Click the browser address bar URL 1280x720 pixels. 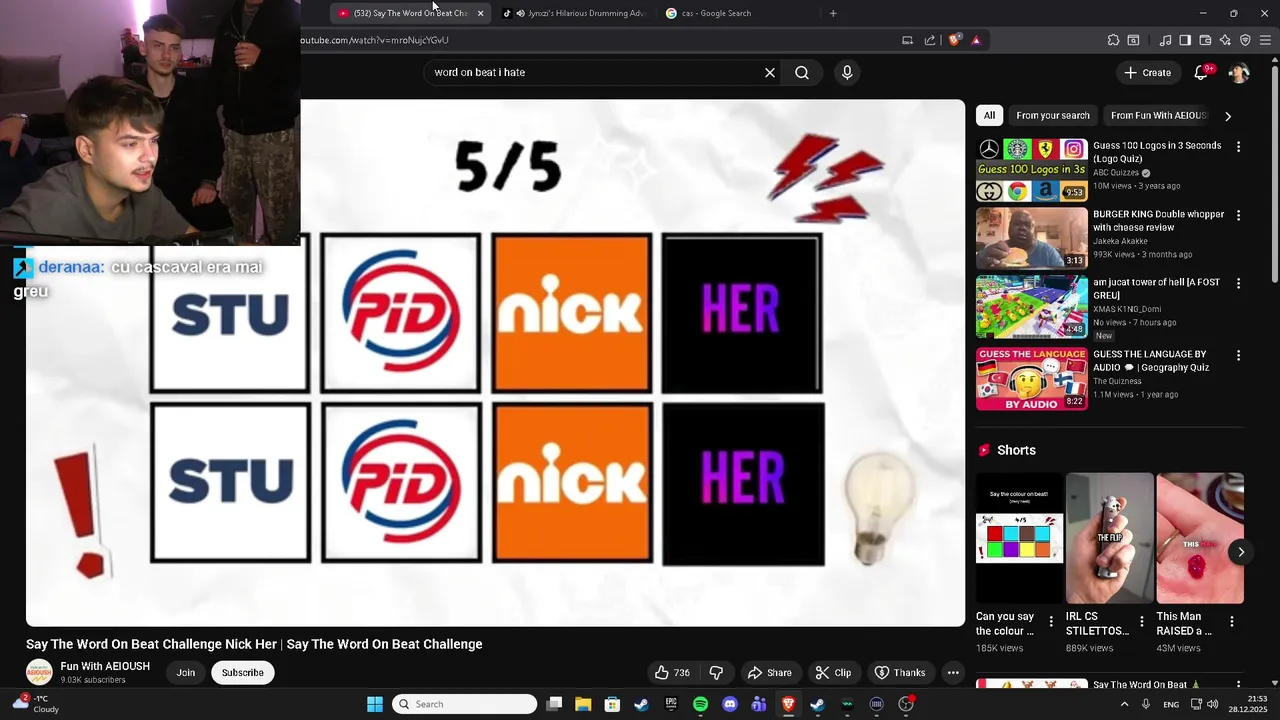point(375,40)
